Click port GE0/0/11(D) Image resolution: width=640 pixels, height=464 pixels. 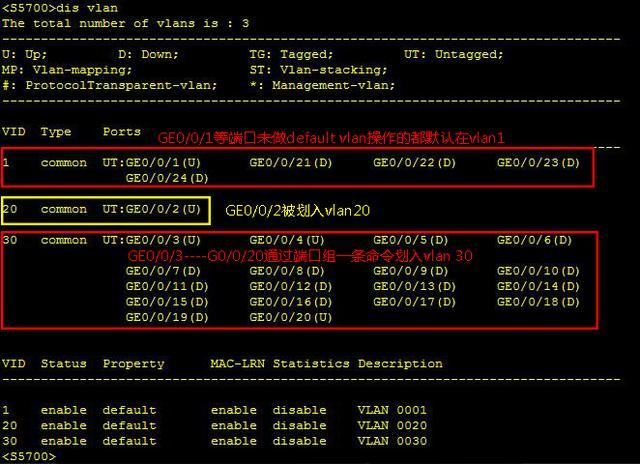pyautogui.click(x=167, y=286)
